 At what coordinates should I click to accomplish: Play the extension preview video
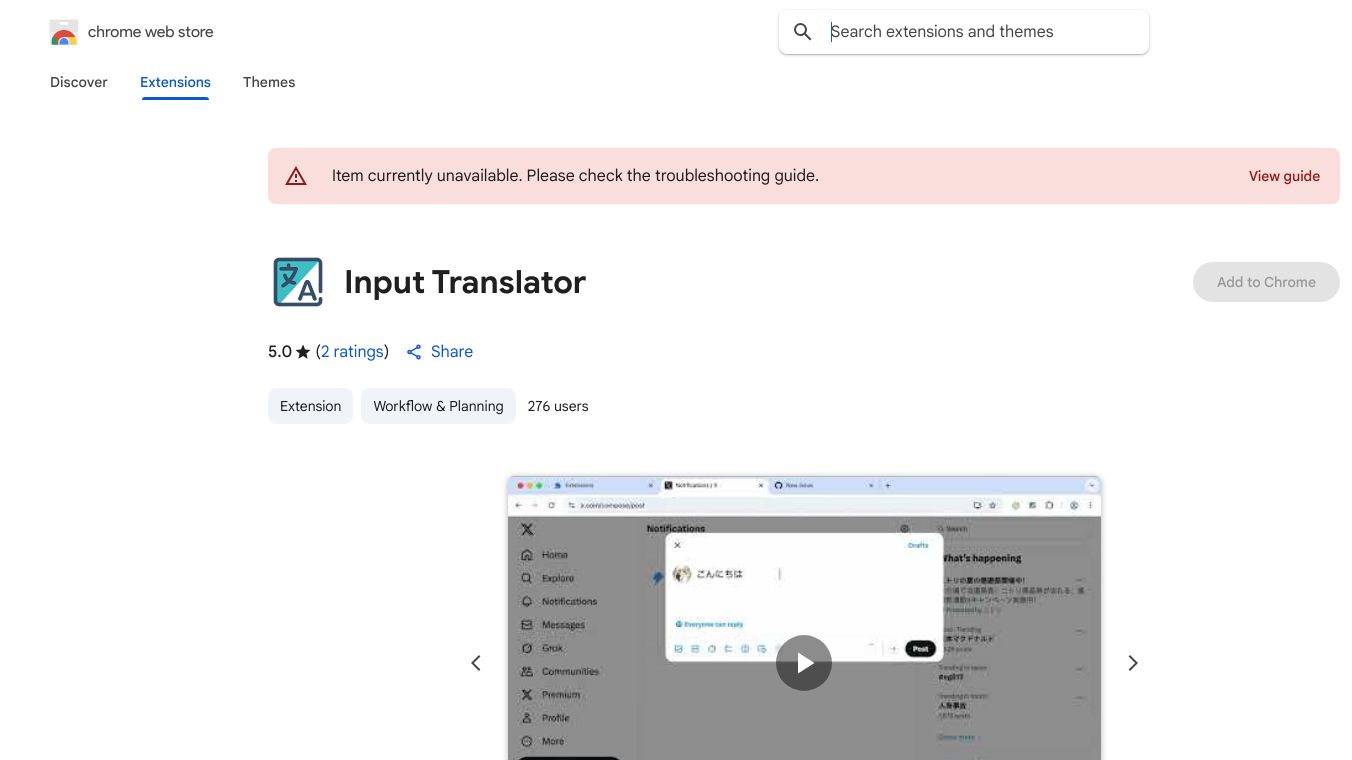tap(804, 663)
